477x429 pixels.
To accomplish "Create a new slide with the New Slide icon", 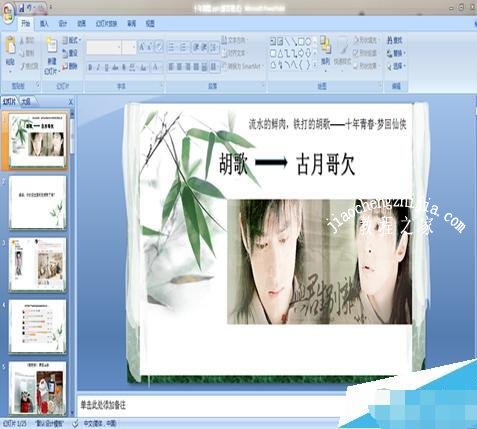I will click(x=51, y=45).
